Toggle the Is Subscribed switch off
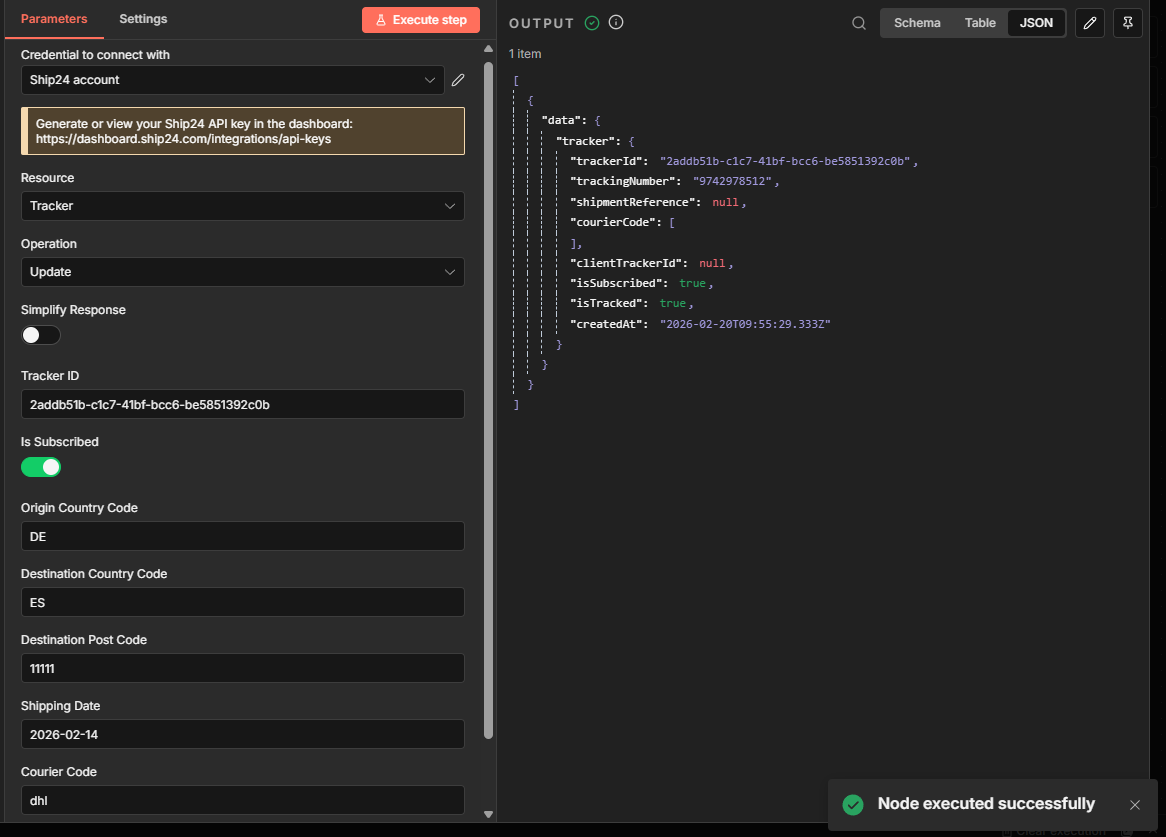This screenshot has height=837, width=1166. [41, 467]
